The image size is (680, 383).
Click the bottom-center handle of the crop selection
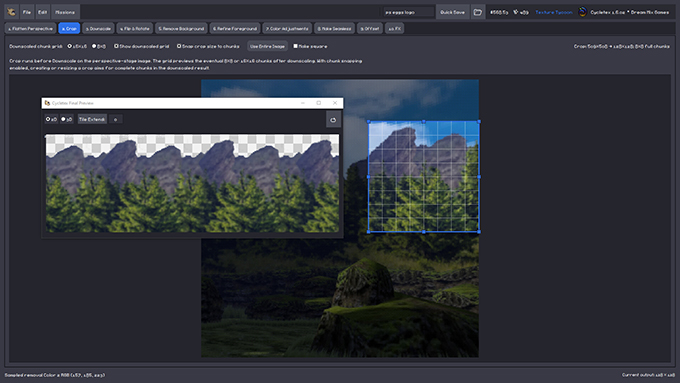coord(424,232)
